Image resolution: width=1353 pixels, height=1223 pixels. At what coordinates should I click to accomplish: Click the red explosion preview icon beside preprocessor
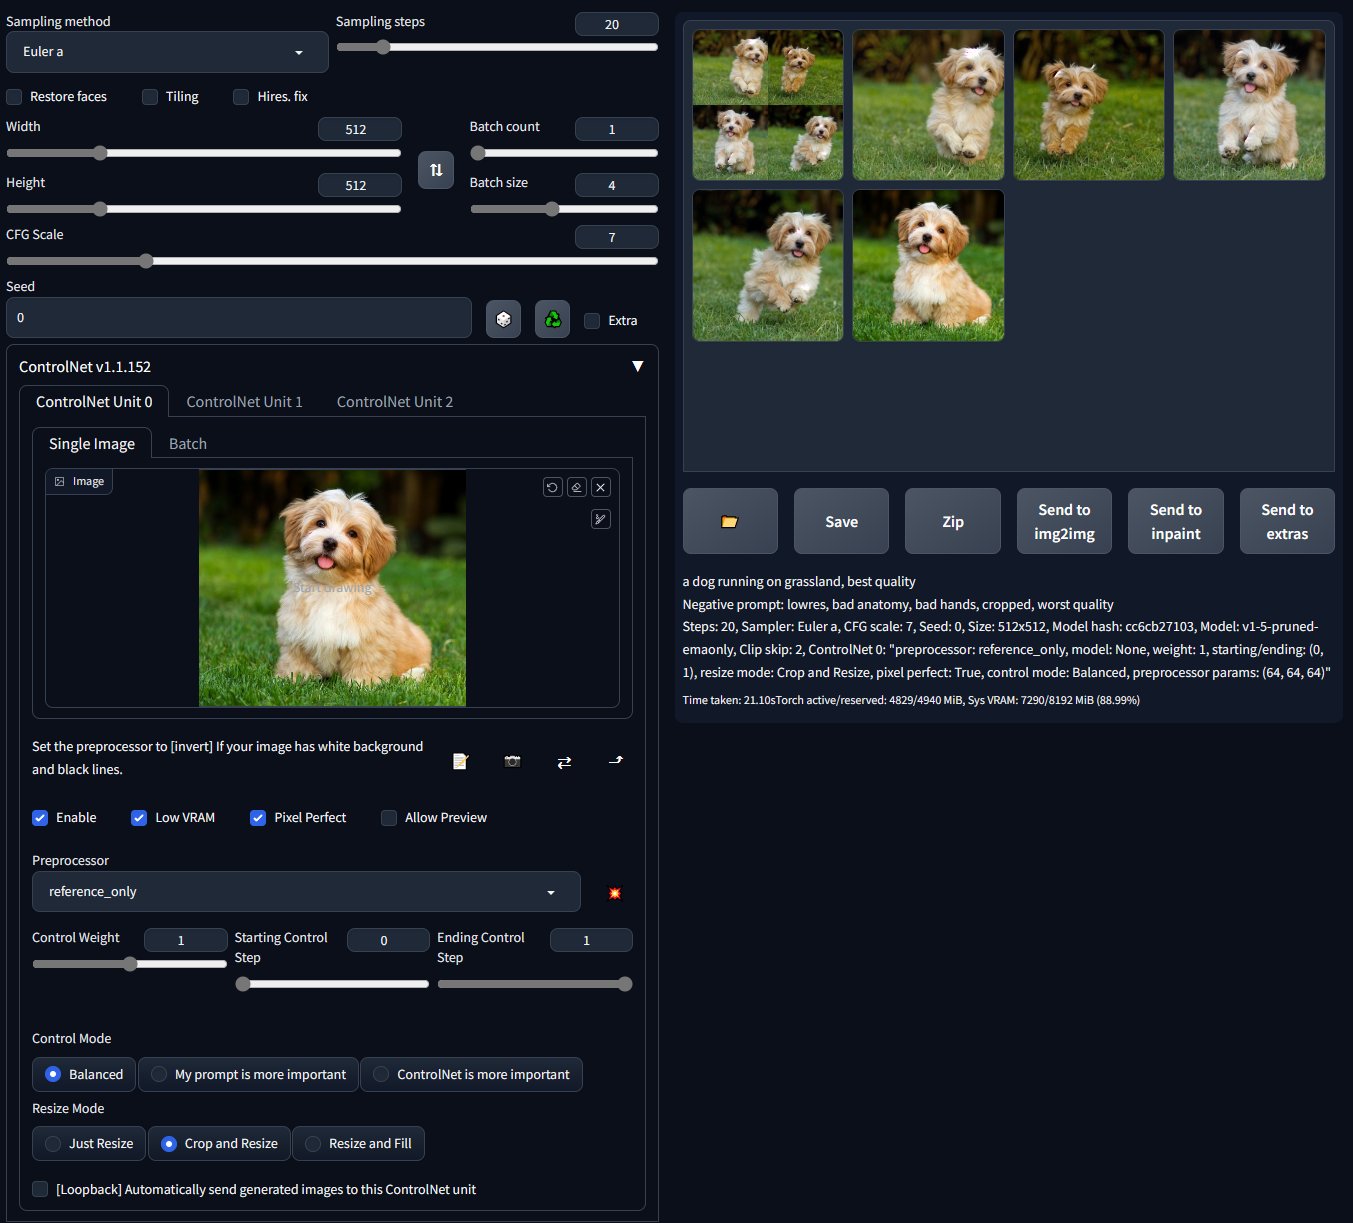[x=614, y=892]
